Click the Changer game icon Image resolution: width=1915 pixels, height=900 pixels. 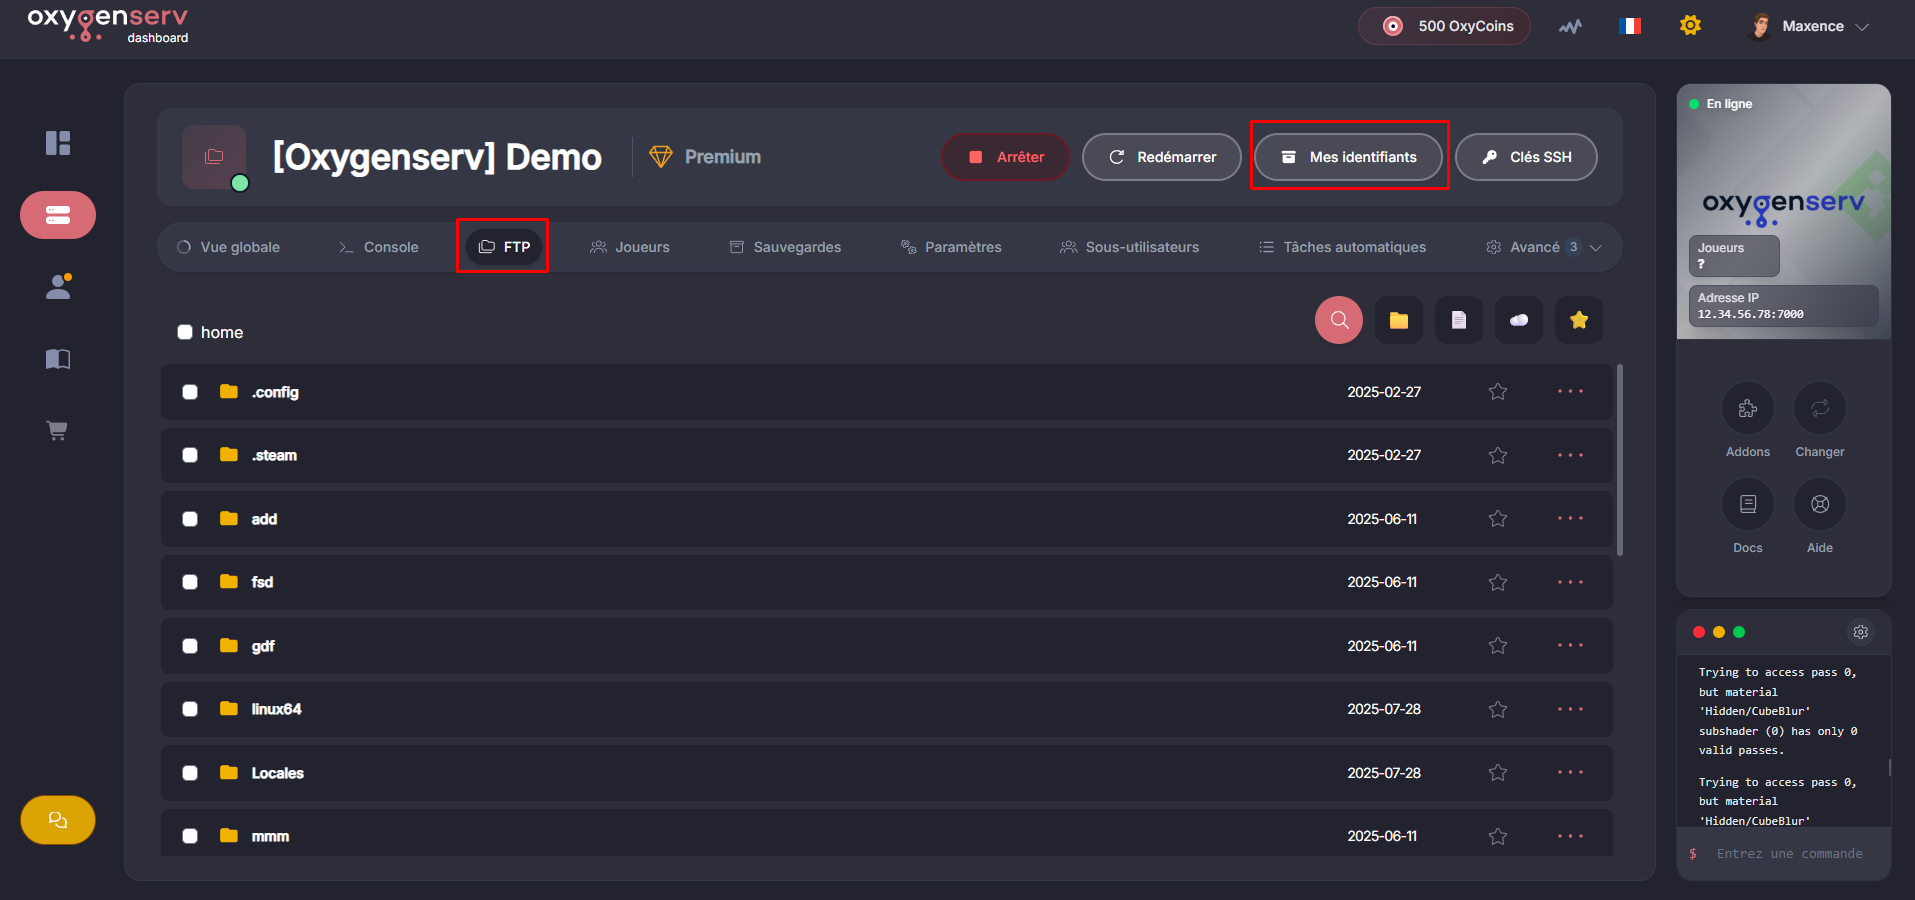tap(1819, 408)
